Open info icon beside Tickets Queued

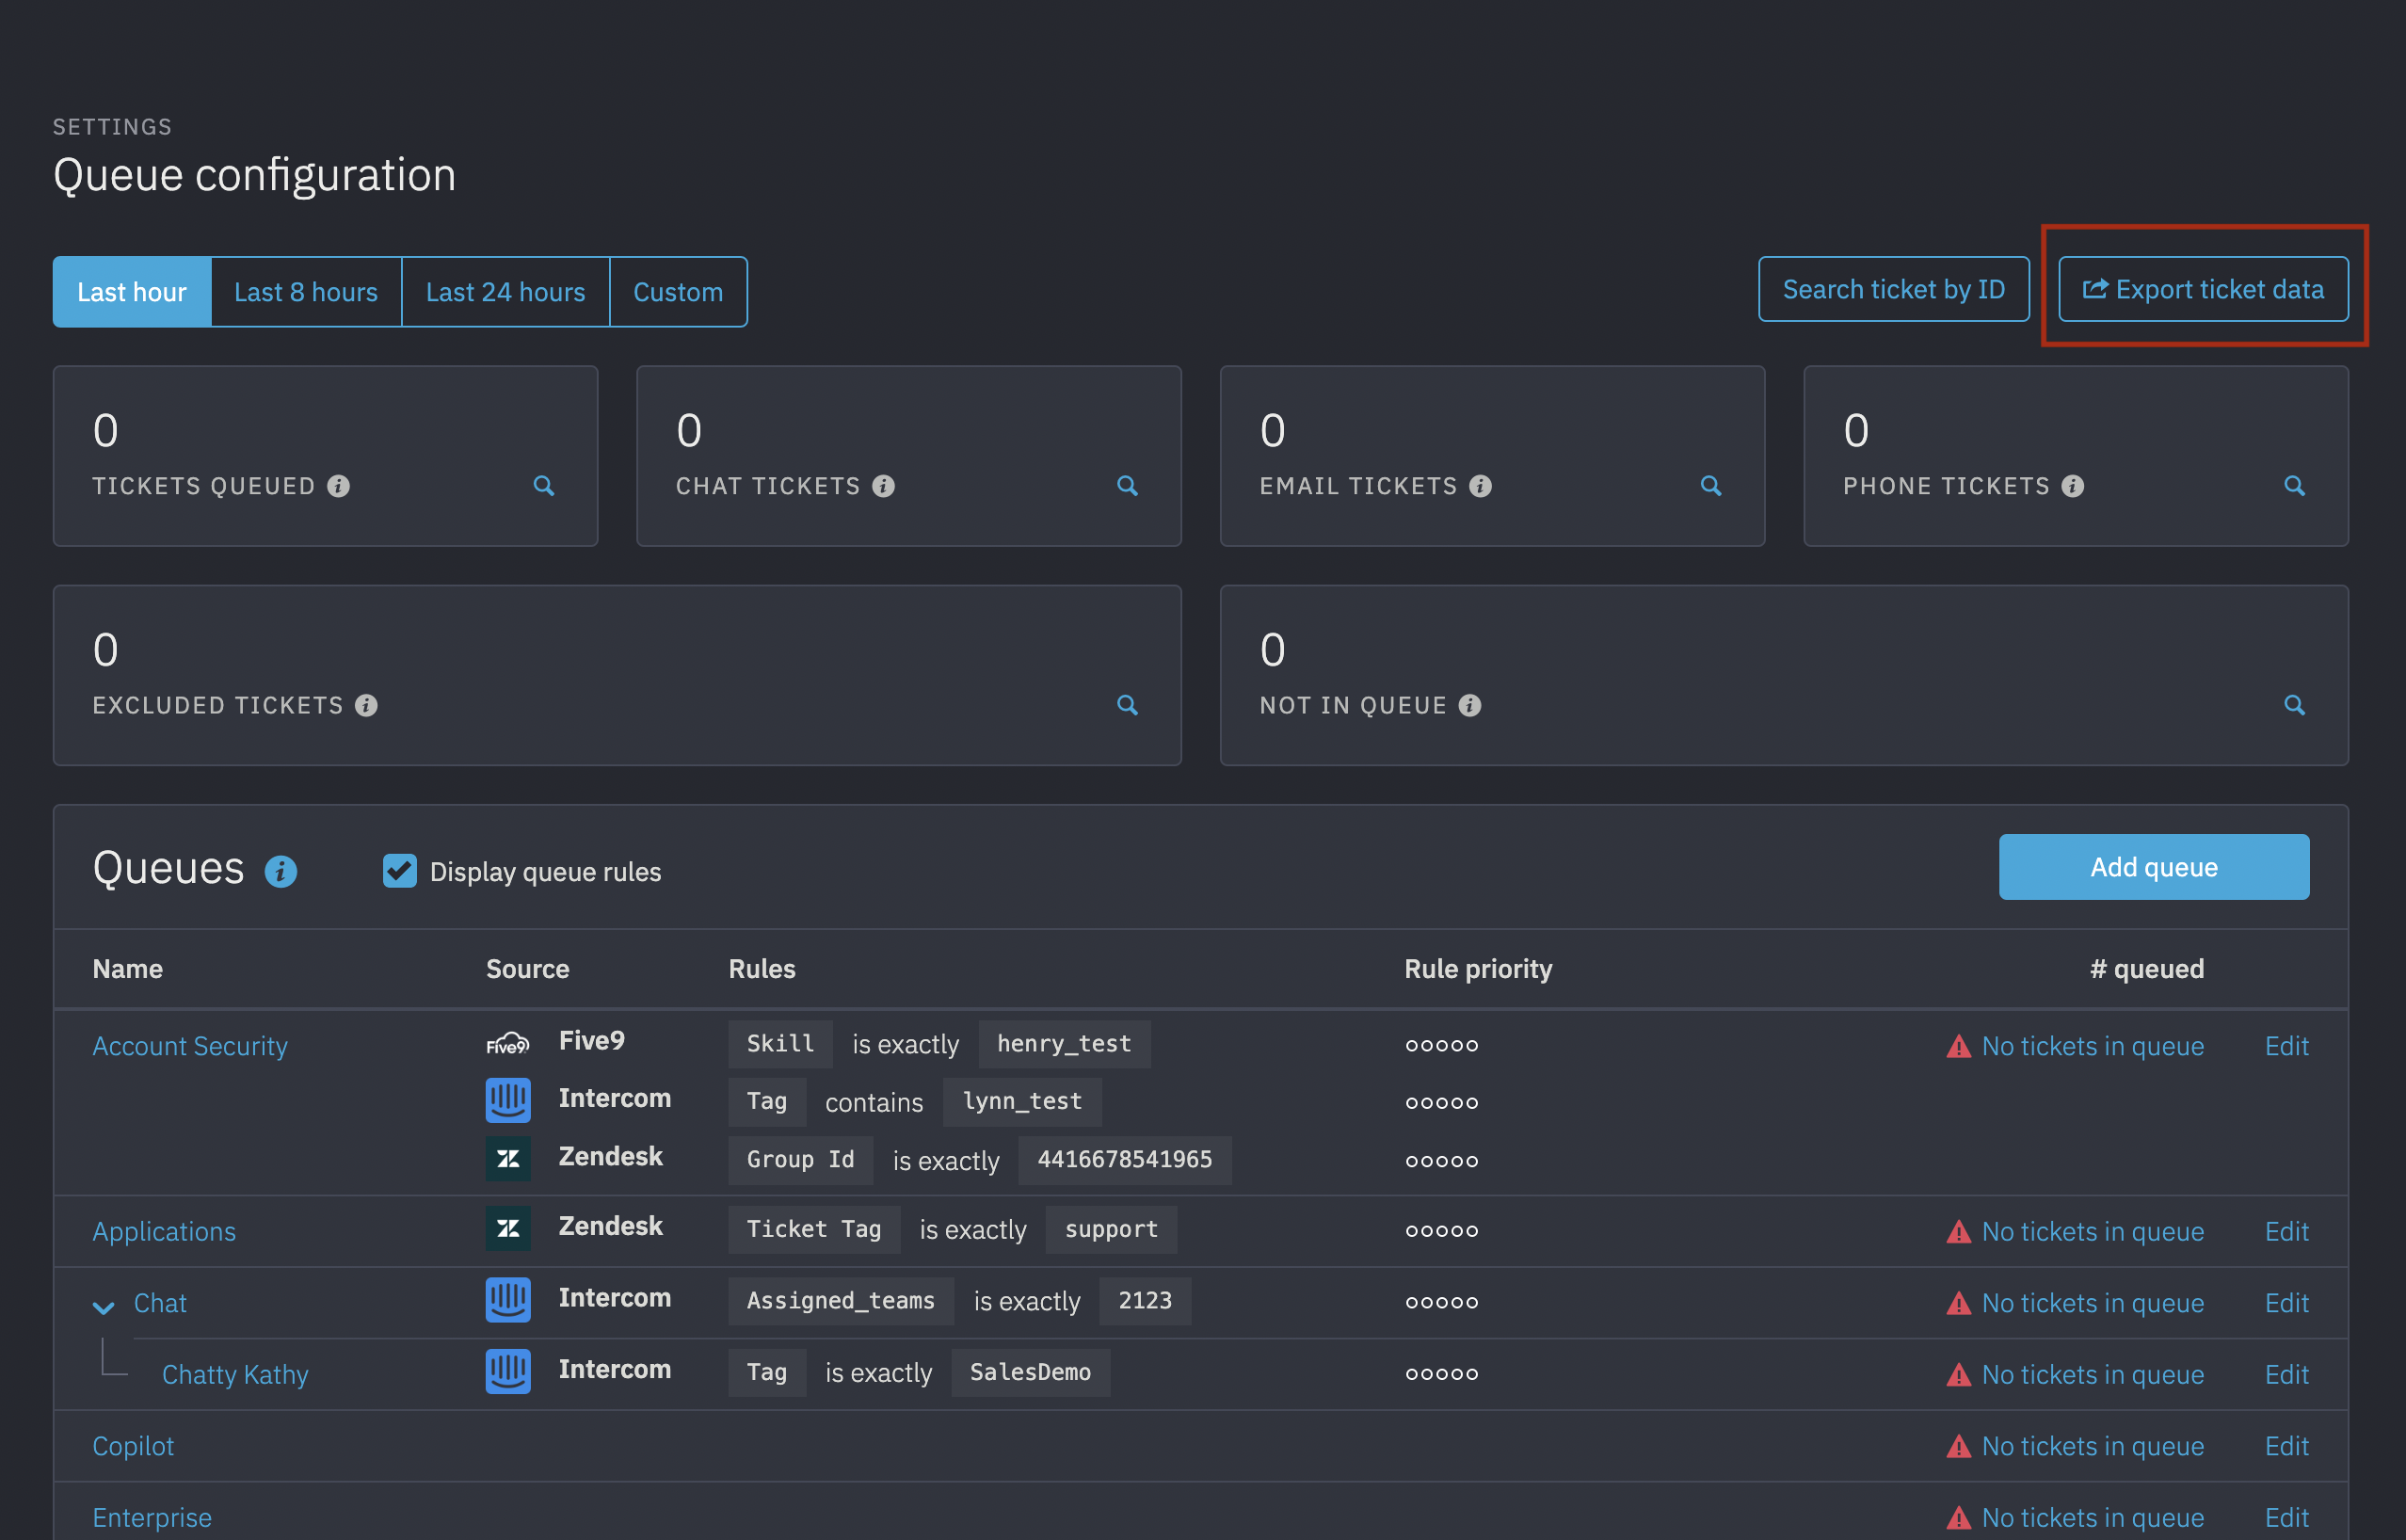click(x=339, y=486)
